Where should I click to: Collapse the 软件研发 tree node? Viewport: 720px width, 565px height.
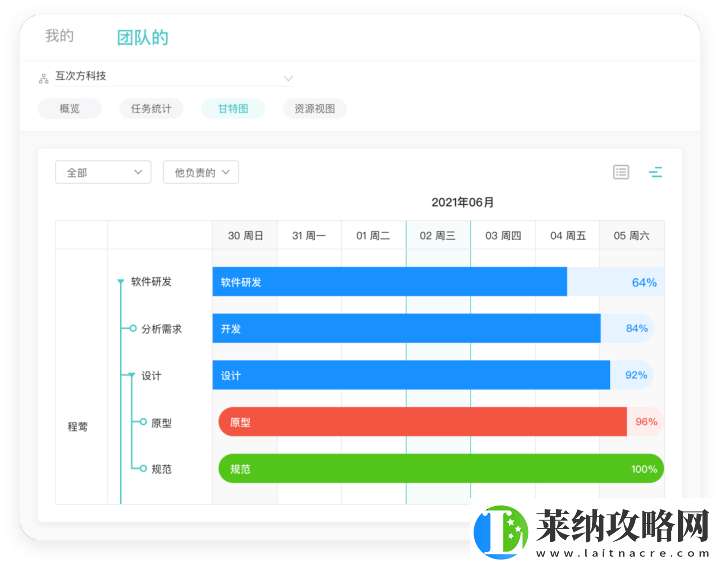pos(121,282)
